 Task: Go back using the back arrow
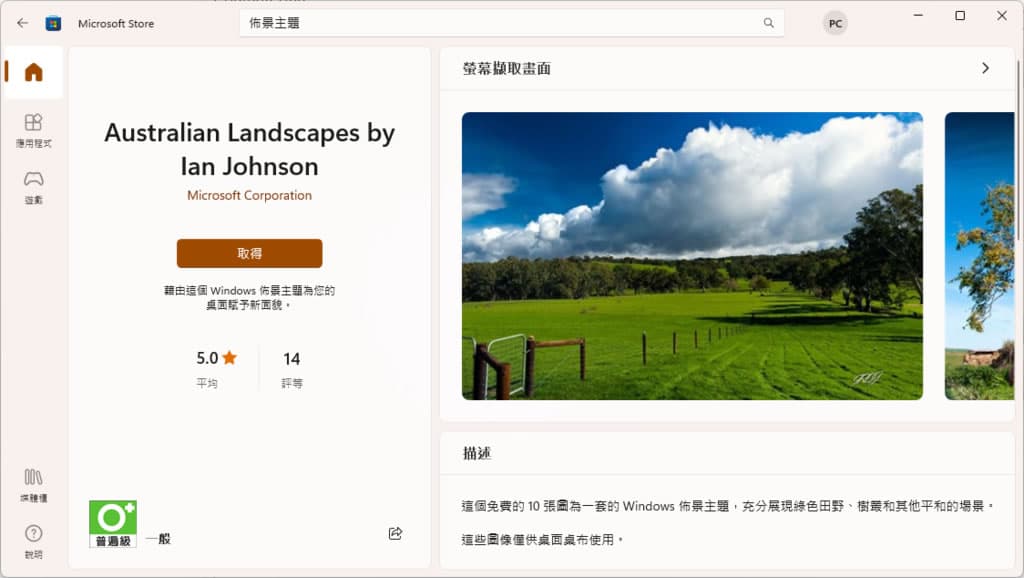point(23,23)
